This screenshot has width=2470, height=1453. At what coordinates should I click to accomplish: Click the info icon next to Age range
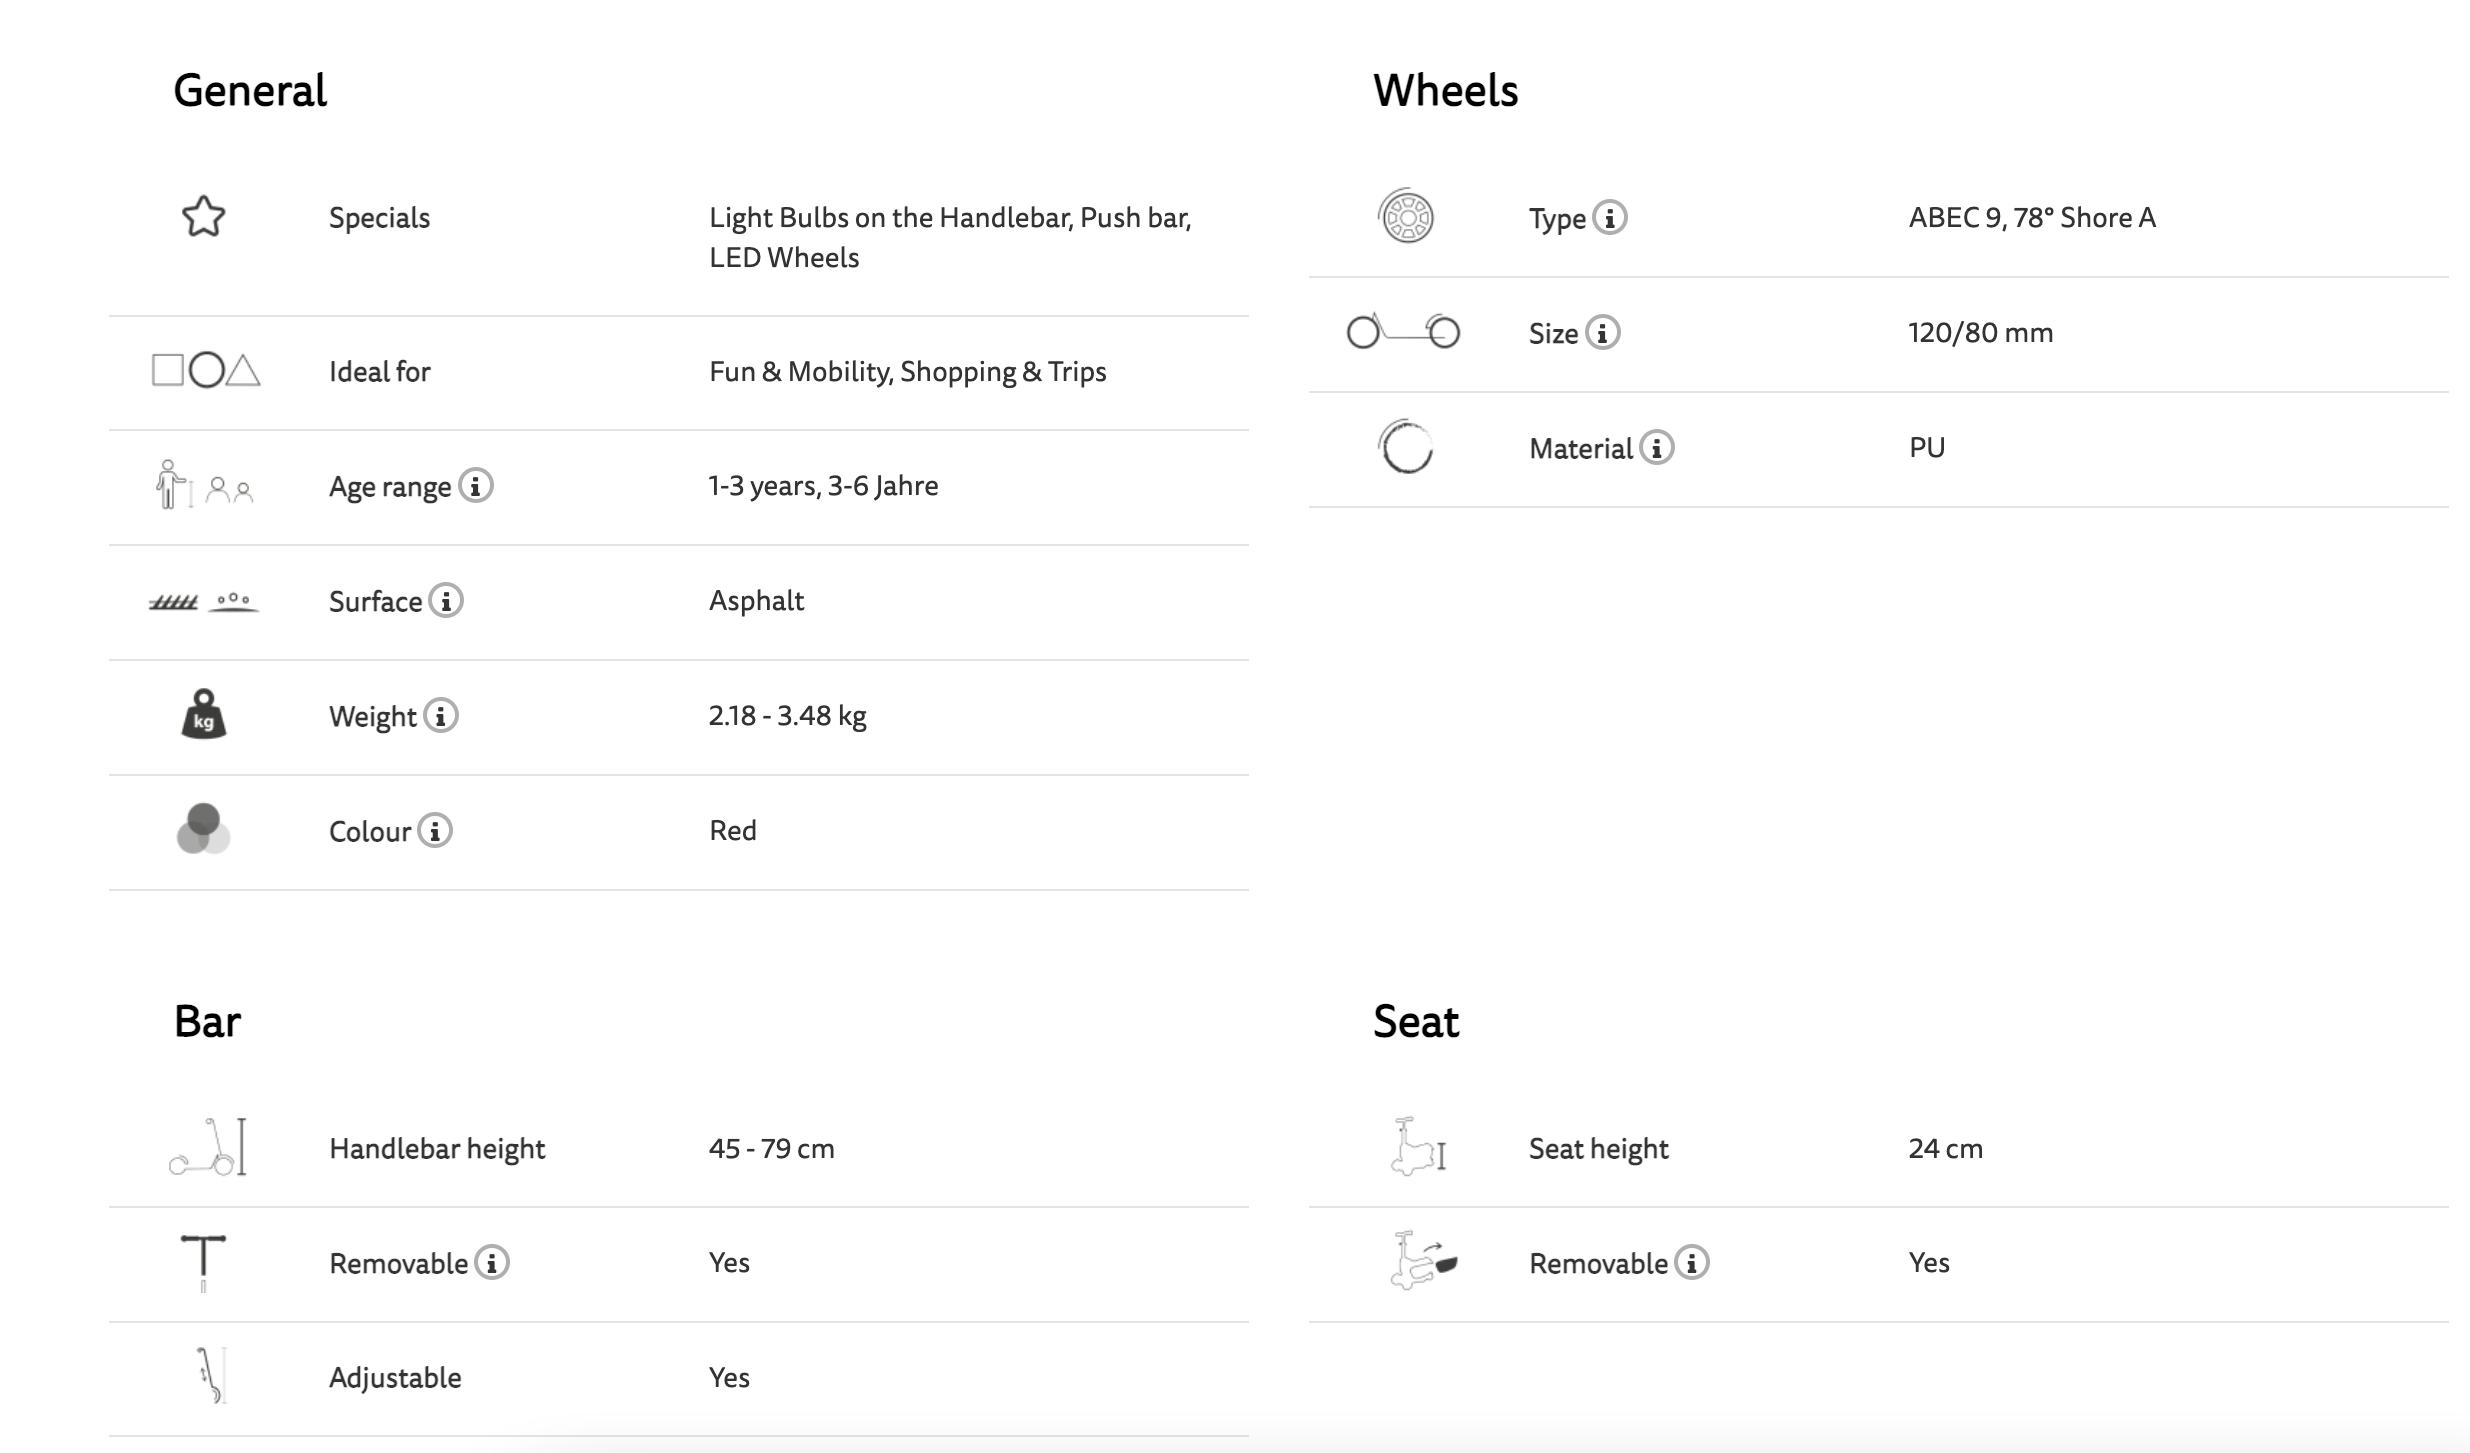tap(476, 486)
